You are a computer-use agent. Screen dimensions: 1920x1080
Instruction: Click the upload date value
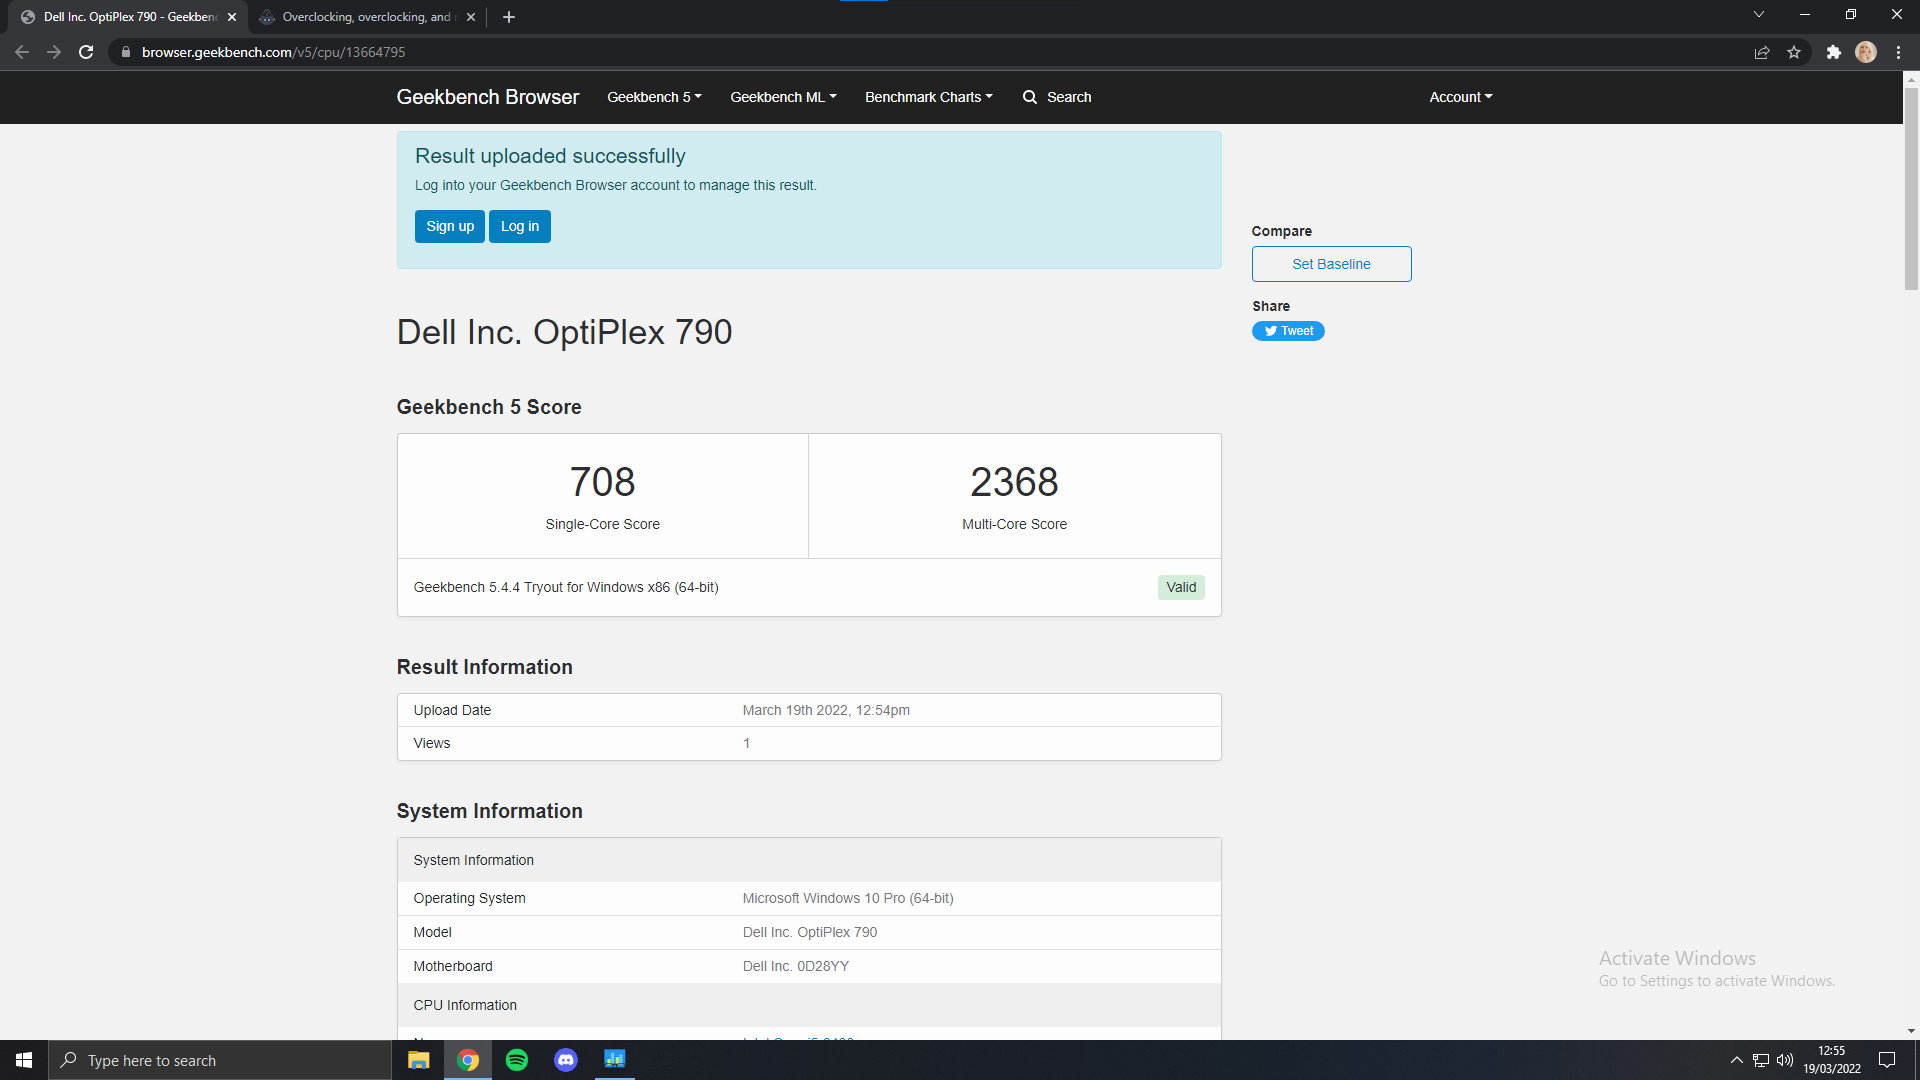click(x=826, y=710)
